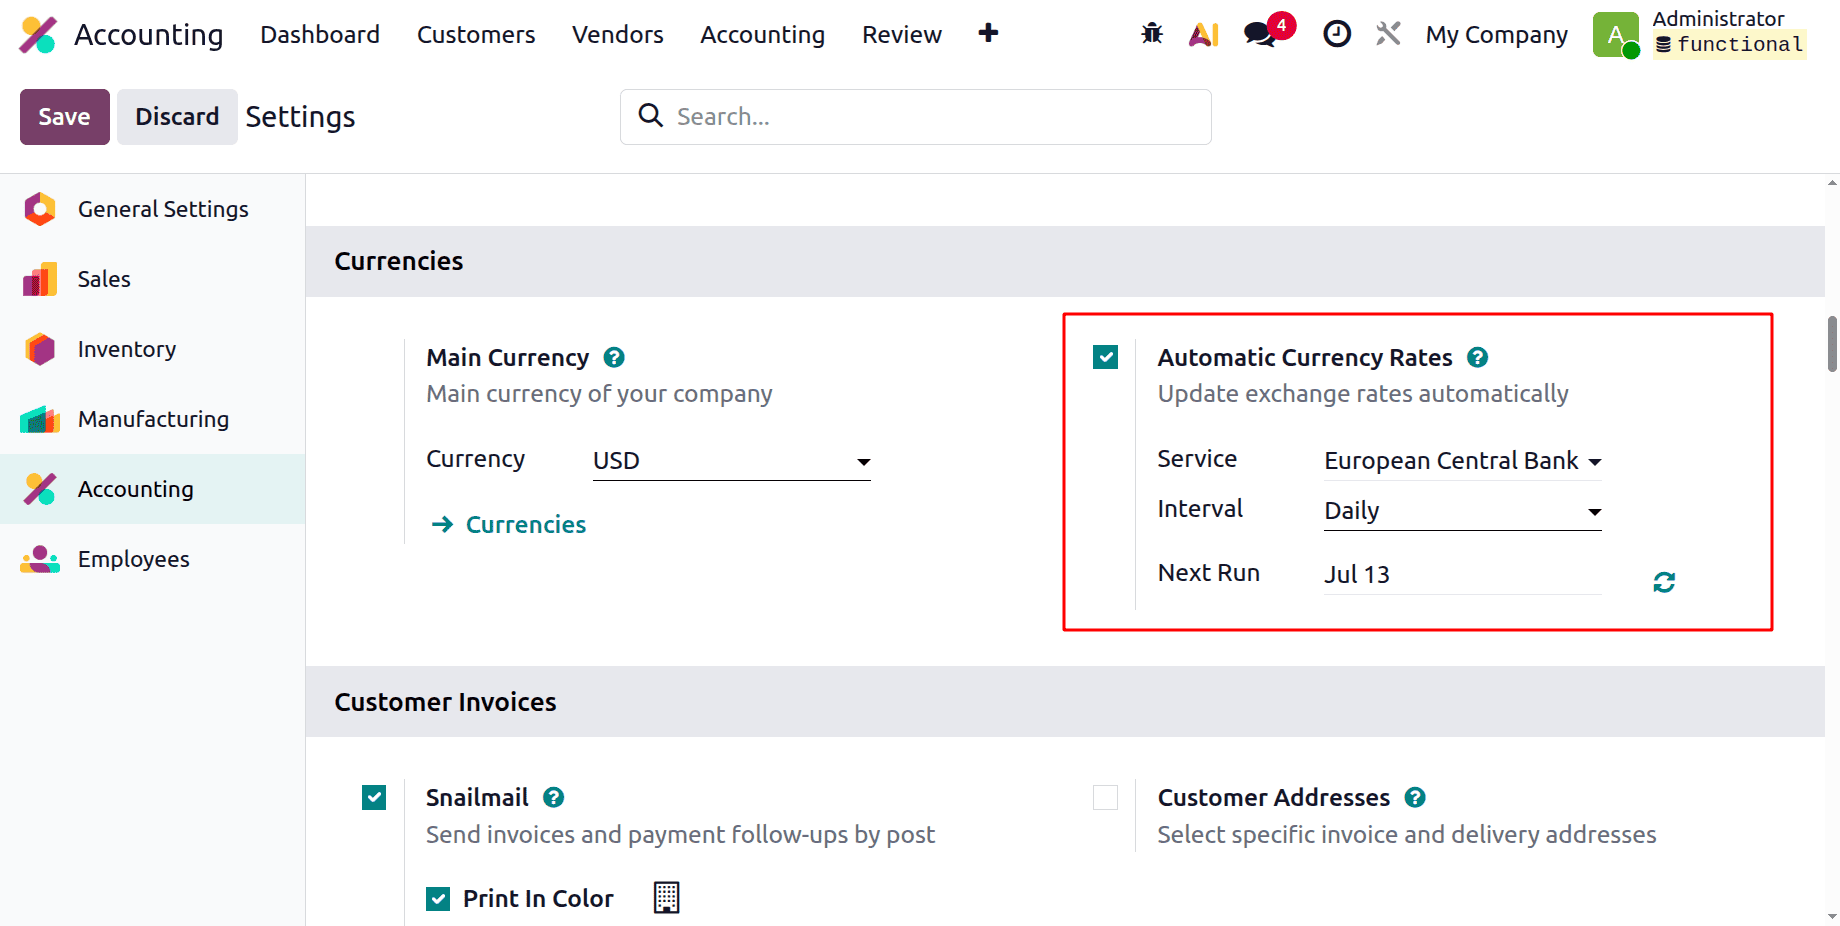
Task: Click the arrow icon before Currencies link
Action: pyautogui.click(x=442, y=524)
